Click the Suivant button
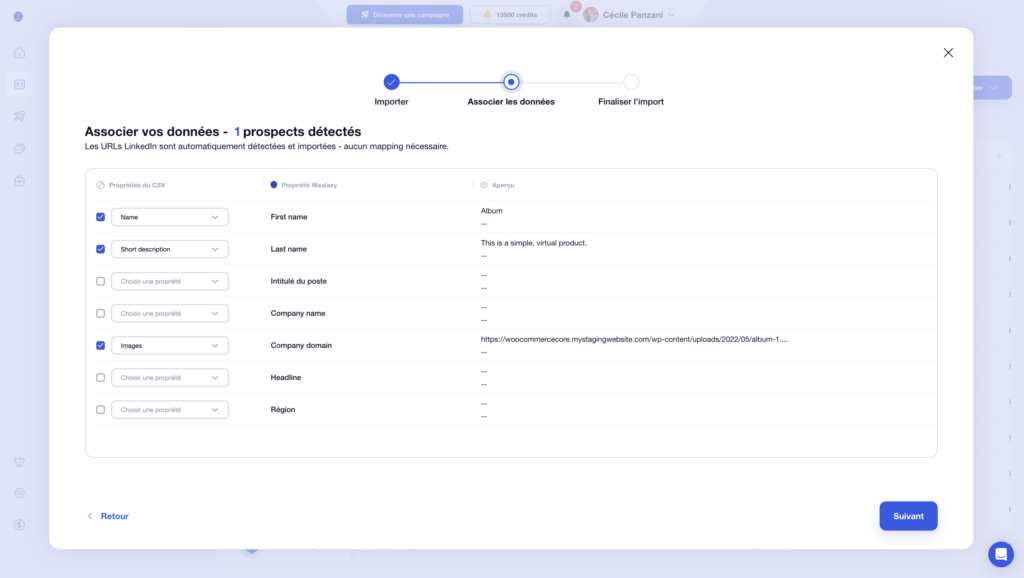The width and height of the screenshot is (1024, 578). click(x=908, y=516)
